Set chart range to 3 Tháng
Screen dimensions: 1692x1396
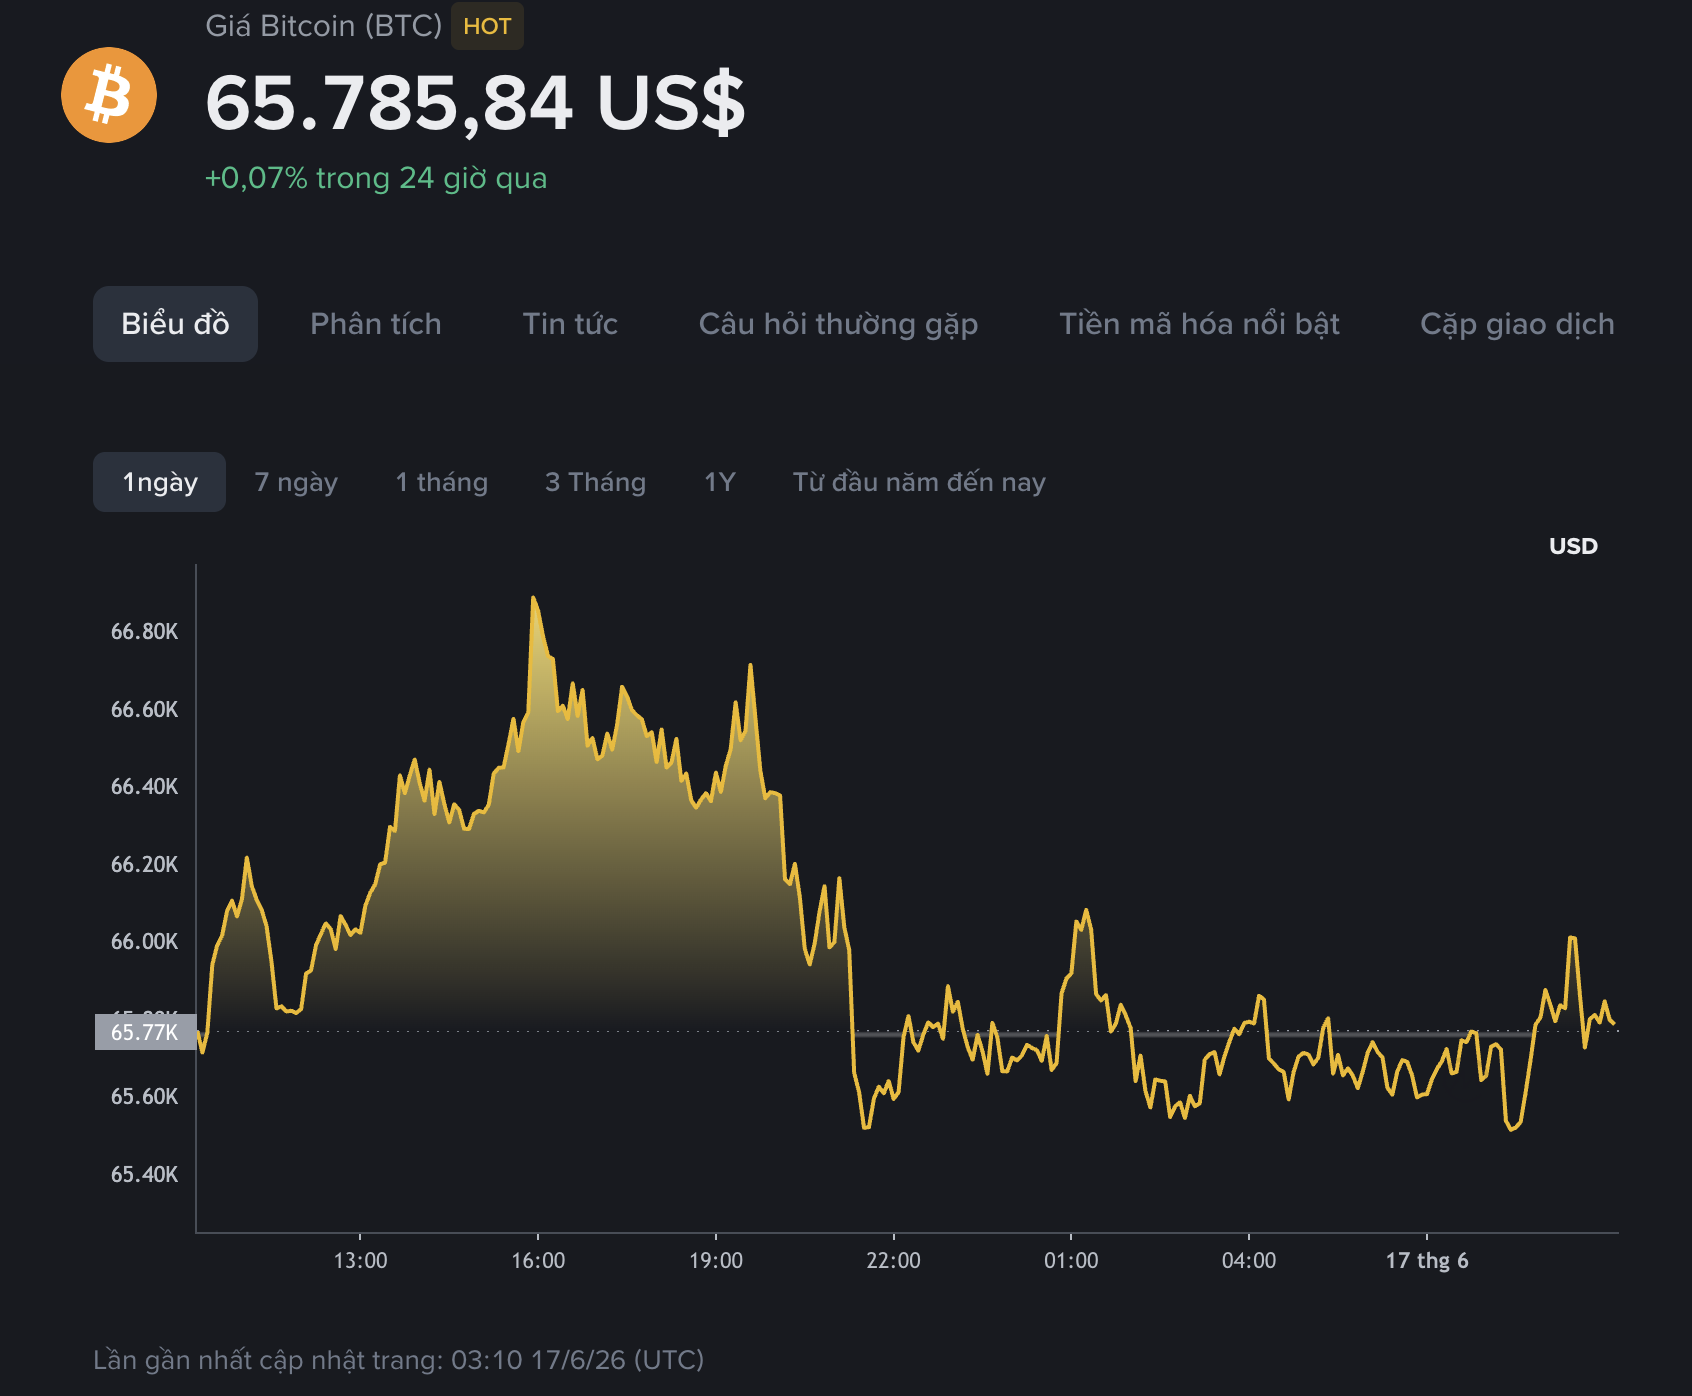click(x=595, y=482)
